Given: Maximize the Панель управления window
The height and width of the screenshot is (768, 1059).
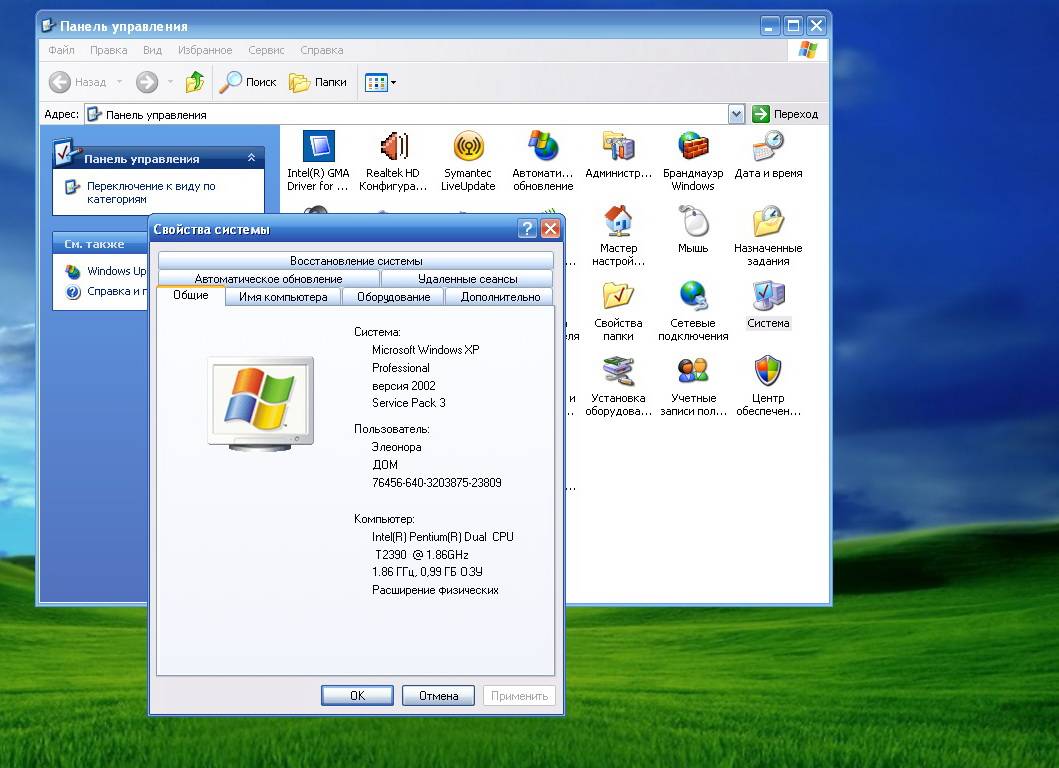Looking at the screenshot, I should [x=794, y=26].
